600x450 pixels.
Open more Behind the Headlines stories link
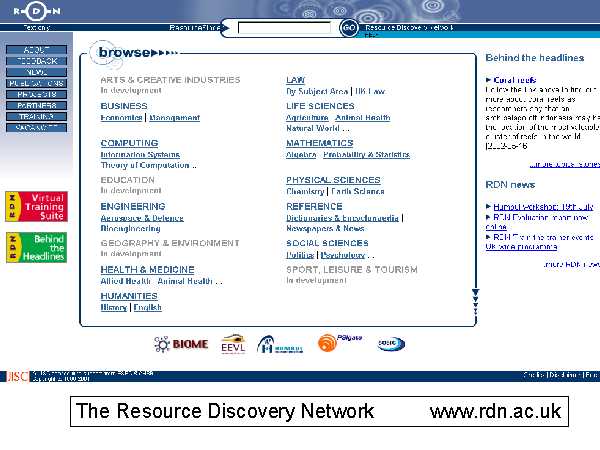565,165
